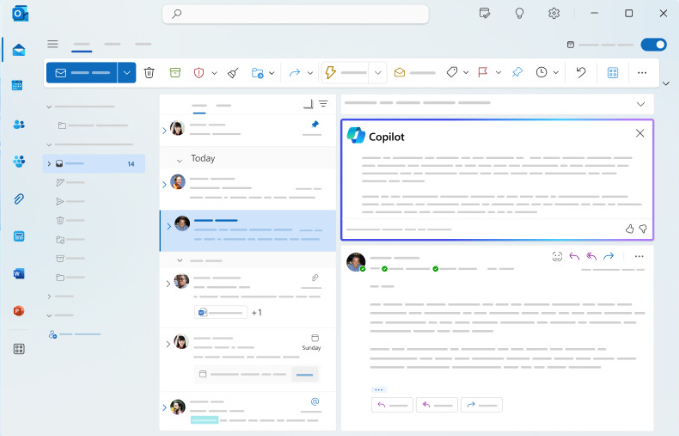Screen dimensions: 679x436
Task: Click the Move to folder icon
Action: [257, 73]
